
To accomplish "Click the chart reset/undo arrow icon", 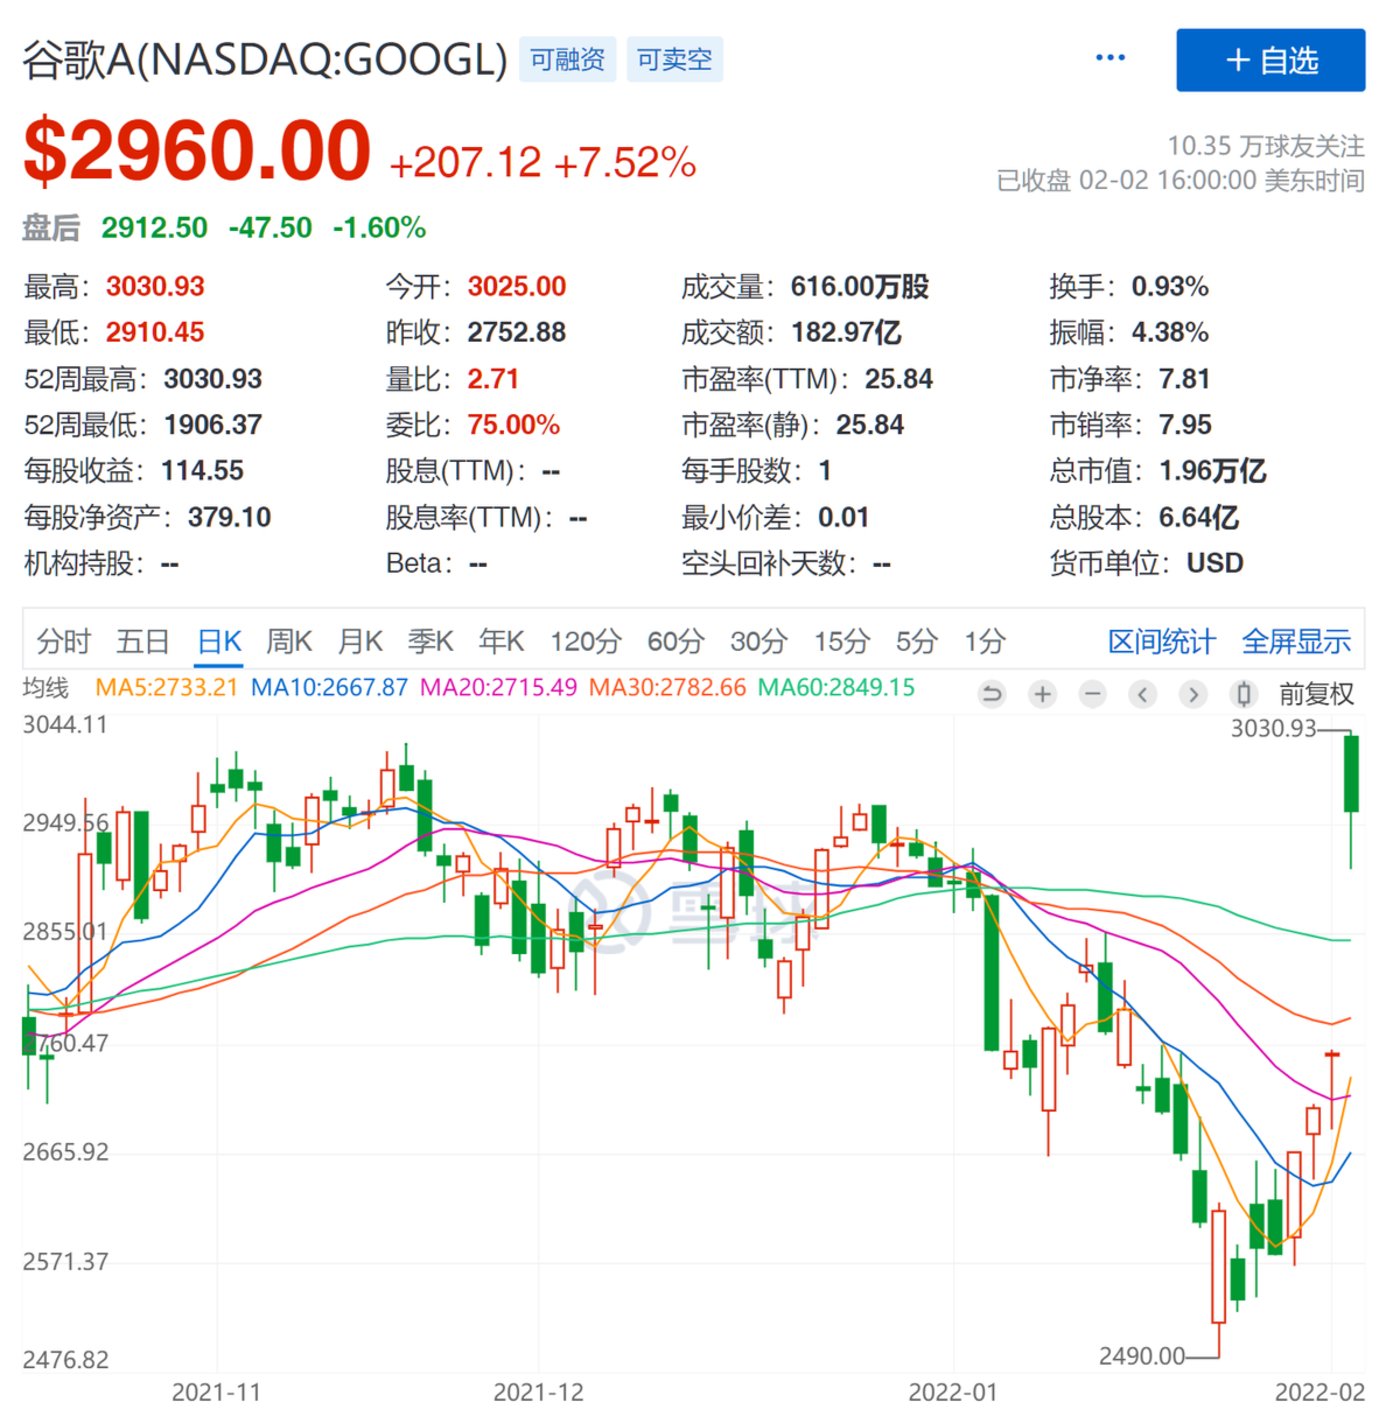I will (991, 694).
